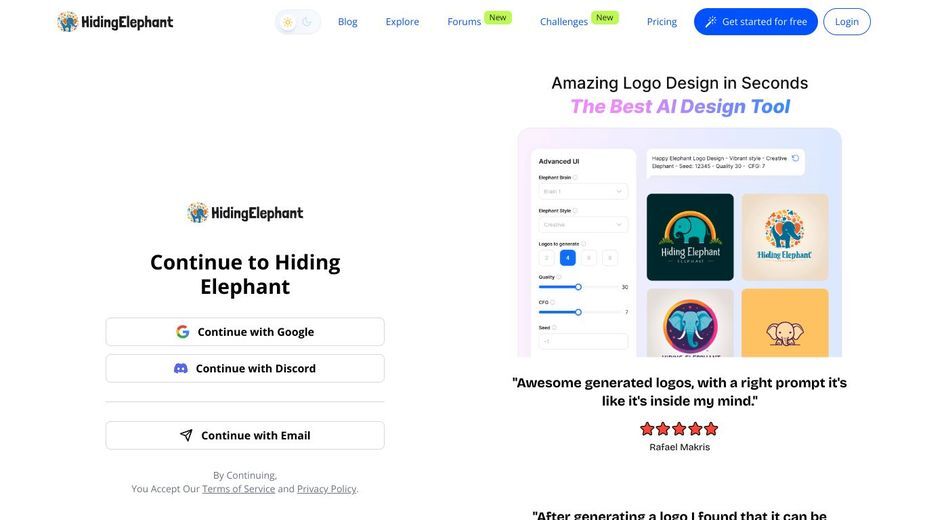
Task: Click the Login button
Action: pyautogui.click(x=847, y=22)
